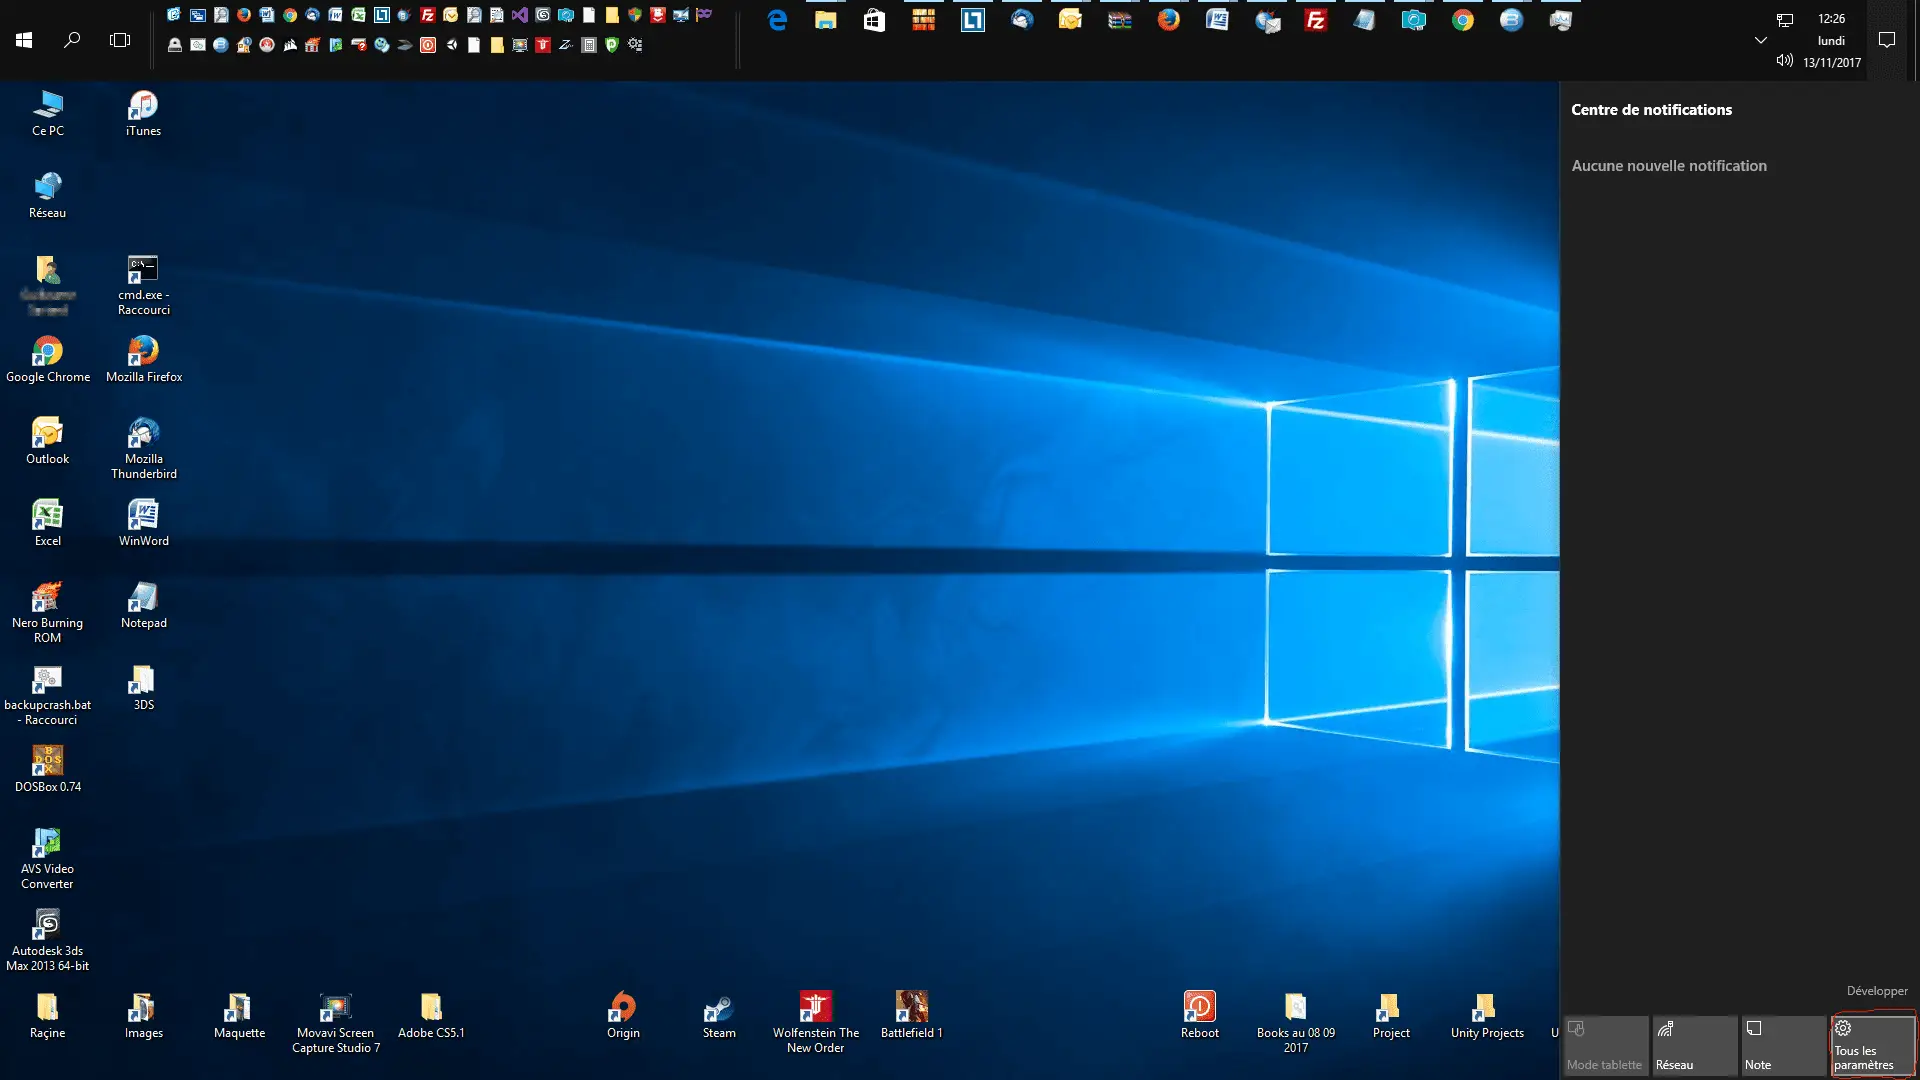
Task: Expand quick actions with Développer link
Action: [x=1877, y=991]
